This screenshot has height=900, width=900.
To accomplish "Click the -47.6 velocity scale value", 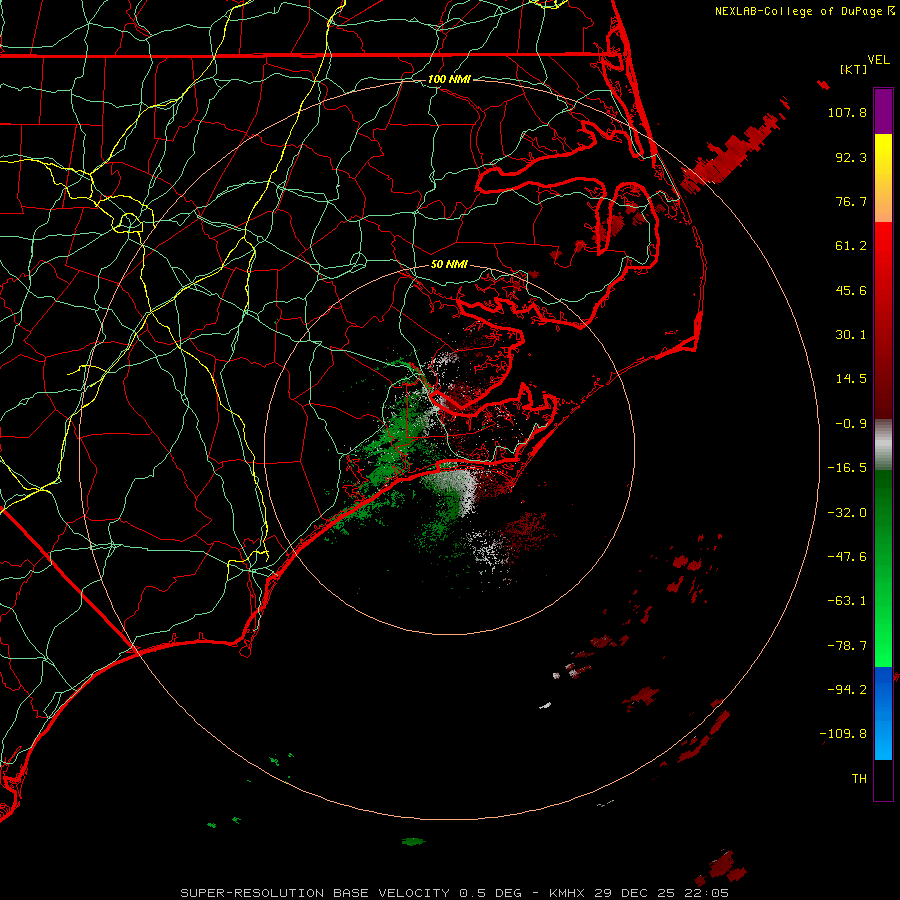I will [x=847, y=557].
